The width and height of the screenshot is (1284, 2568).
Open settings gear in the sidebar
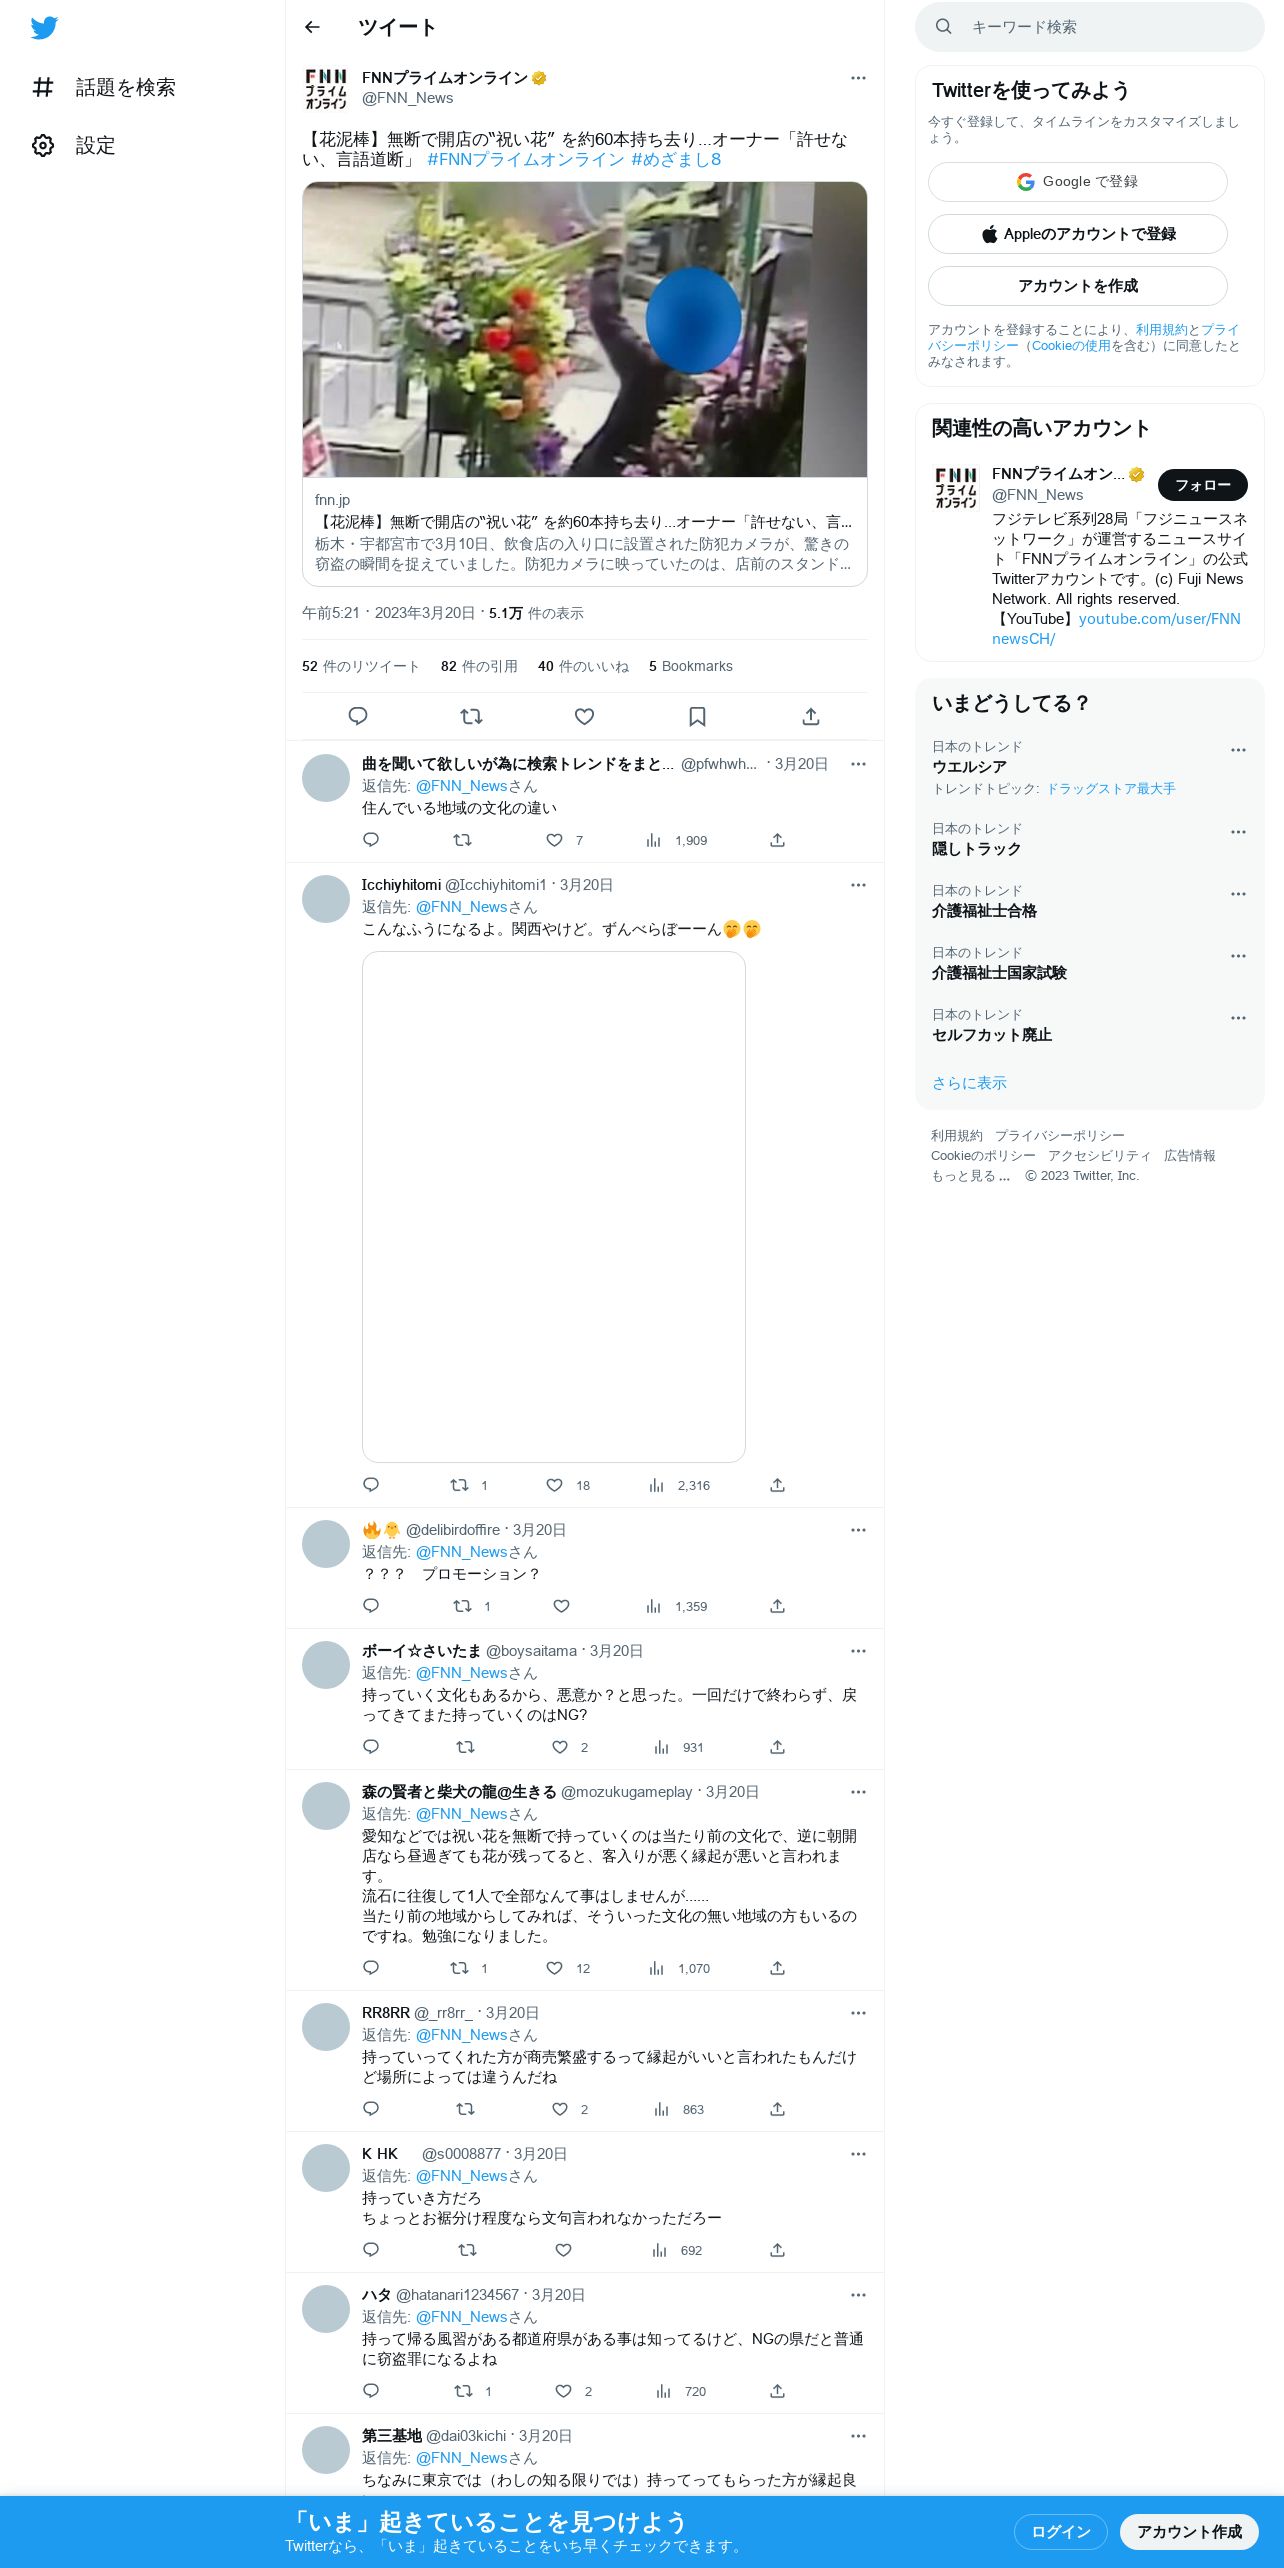point(43,146)
